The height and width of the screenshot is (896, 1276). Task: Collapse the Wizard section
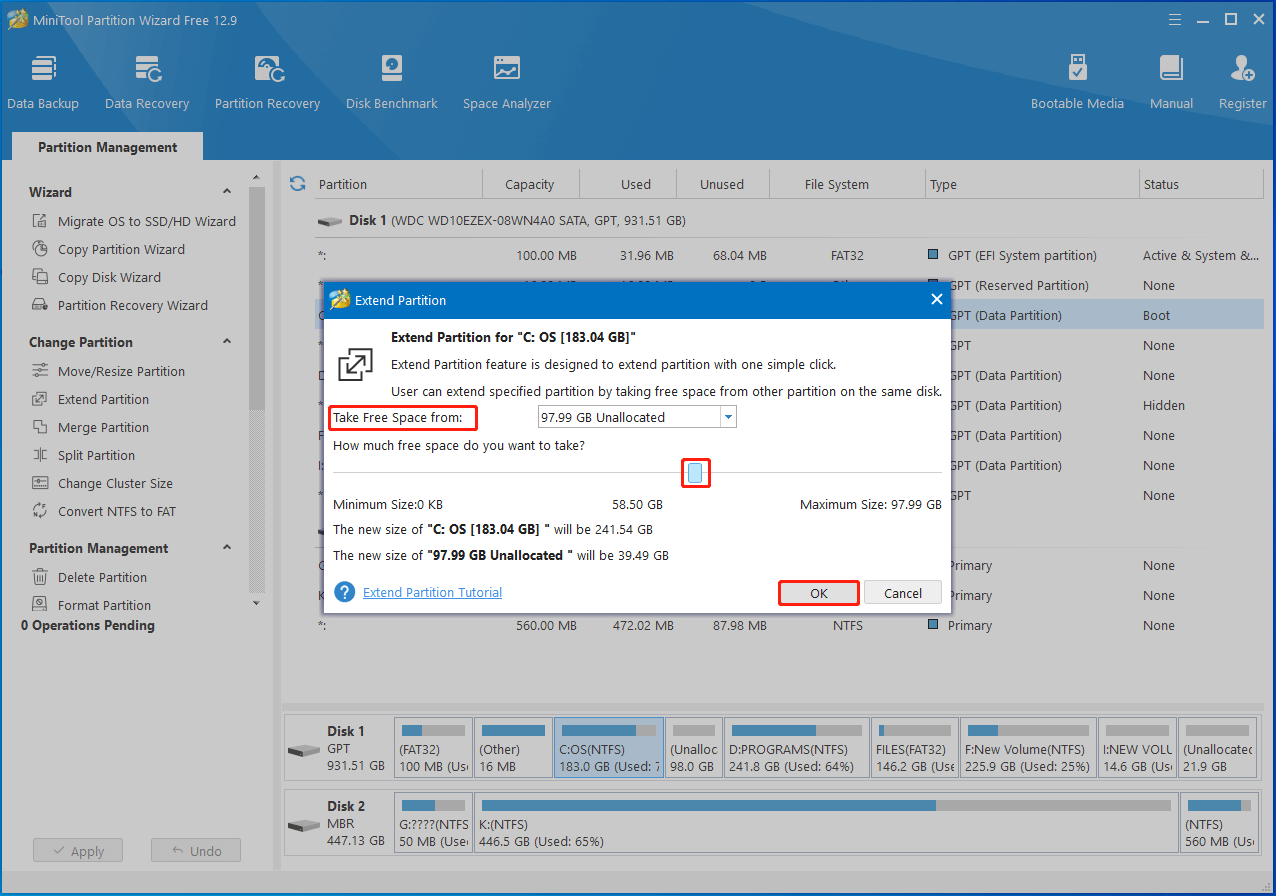point(227,191)
